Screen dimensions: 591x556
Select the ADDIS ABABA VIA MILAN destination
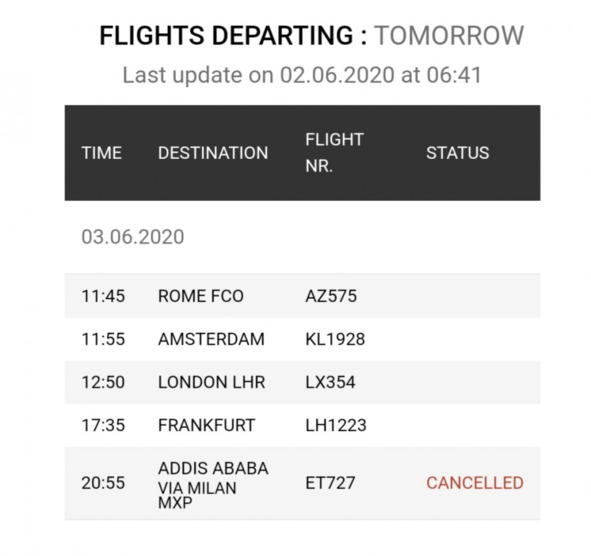(213, 485)
